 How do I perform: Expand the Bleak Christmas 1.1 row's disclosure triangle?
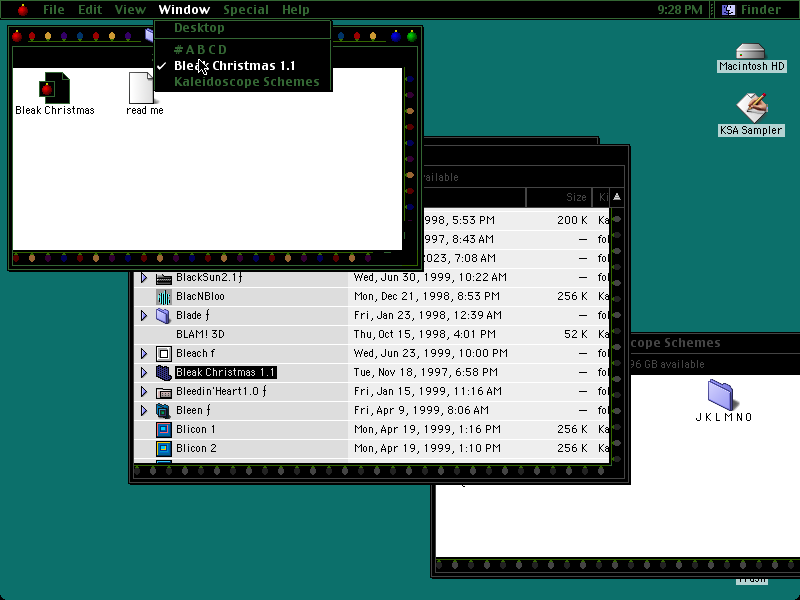click(144, 372)
